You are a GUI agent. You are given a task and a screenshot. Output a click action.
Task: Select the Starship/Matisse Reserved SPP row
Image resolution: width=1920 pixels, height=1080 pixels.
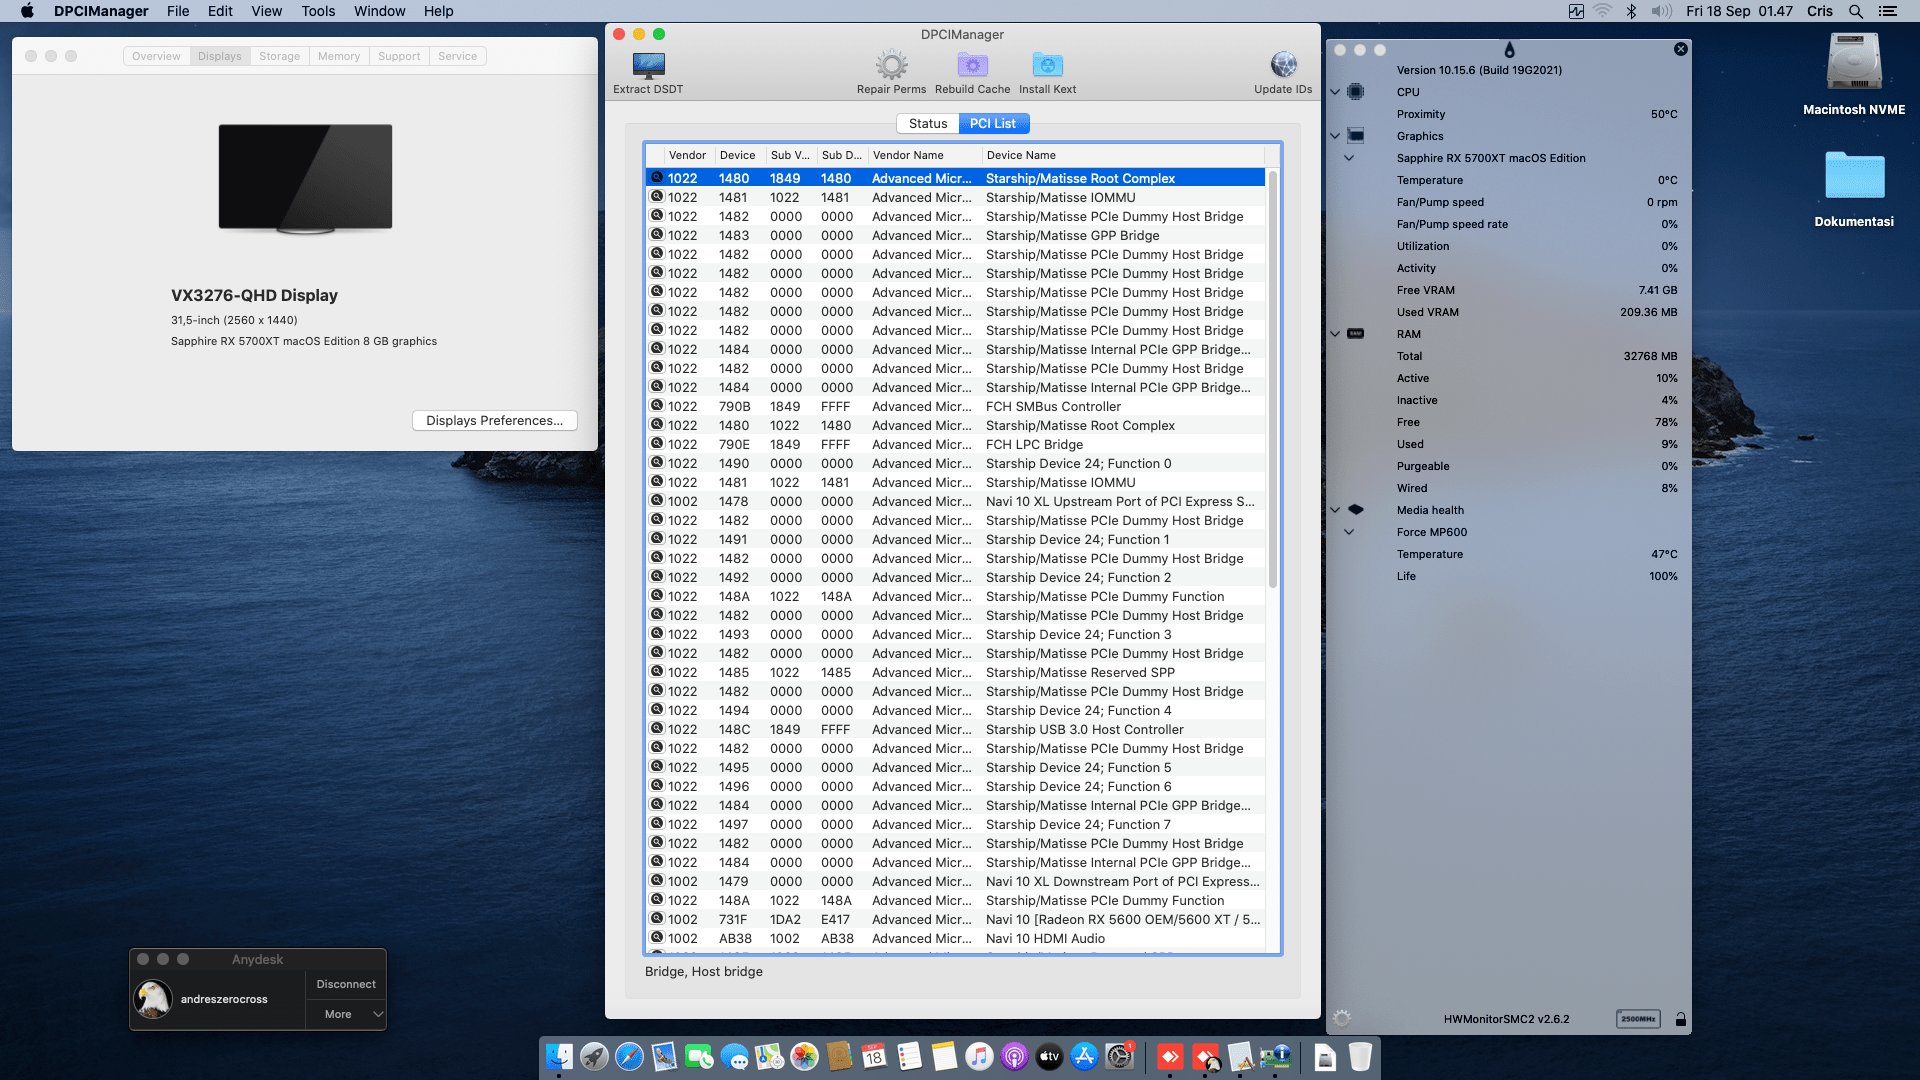[x=956, y=672]
